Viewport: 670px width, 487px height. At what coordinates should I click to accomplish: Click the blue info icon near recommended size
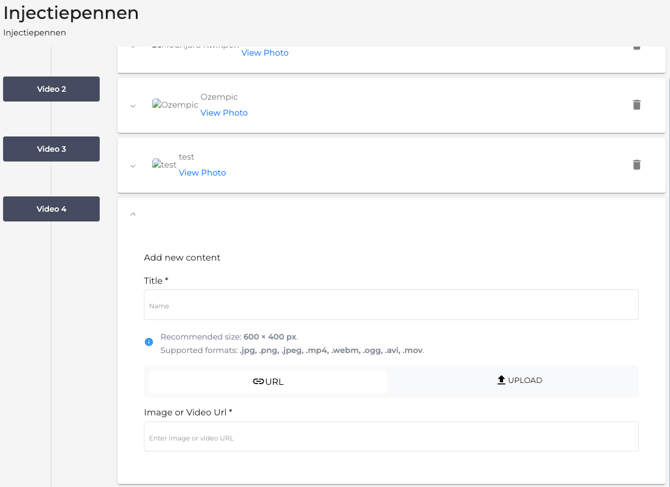point(149,342)
